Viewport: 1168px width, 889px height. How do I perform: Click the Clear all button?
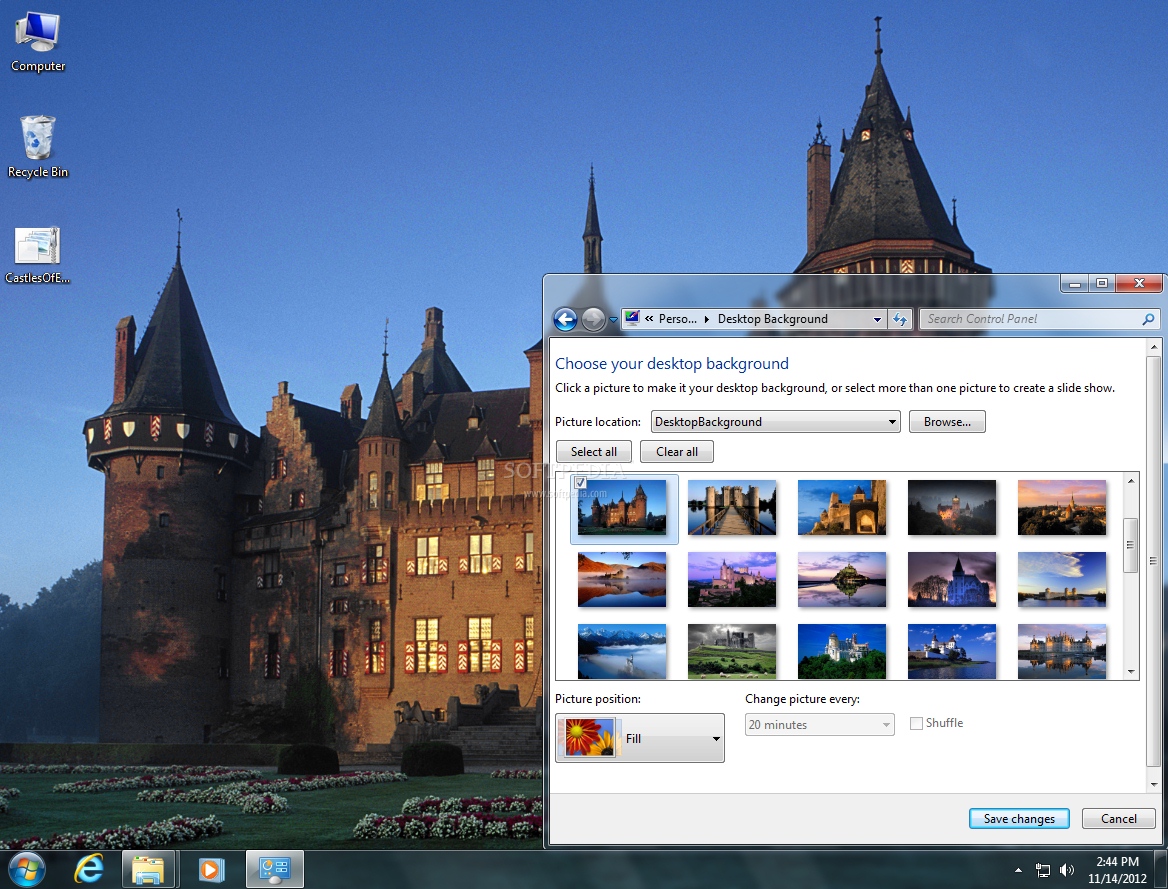(x=676, y=452)
